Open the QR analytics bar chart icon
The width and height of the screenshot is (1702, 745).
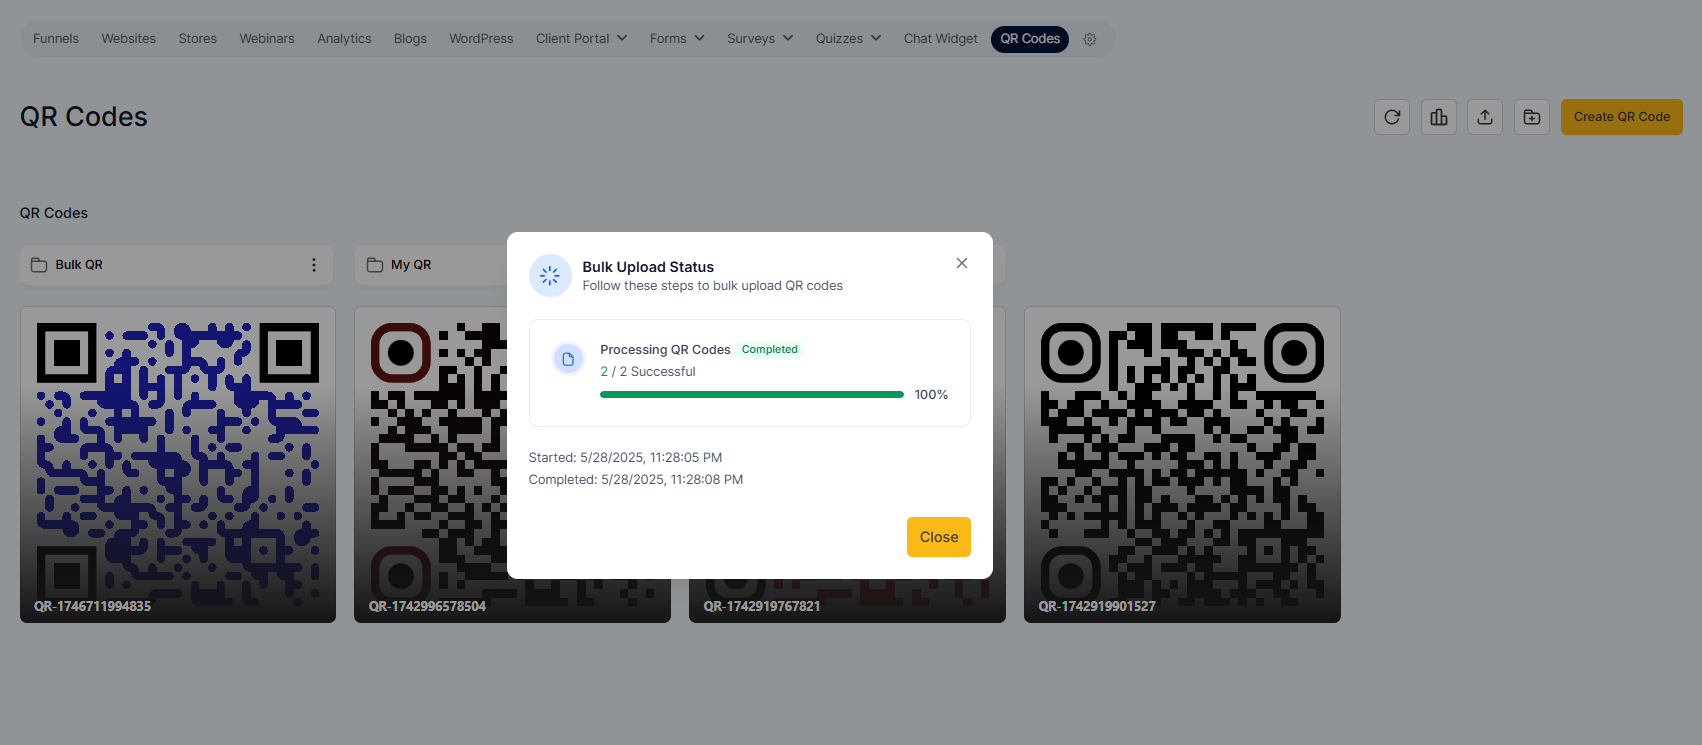coord(1439,117)
